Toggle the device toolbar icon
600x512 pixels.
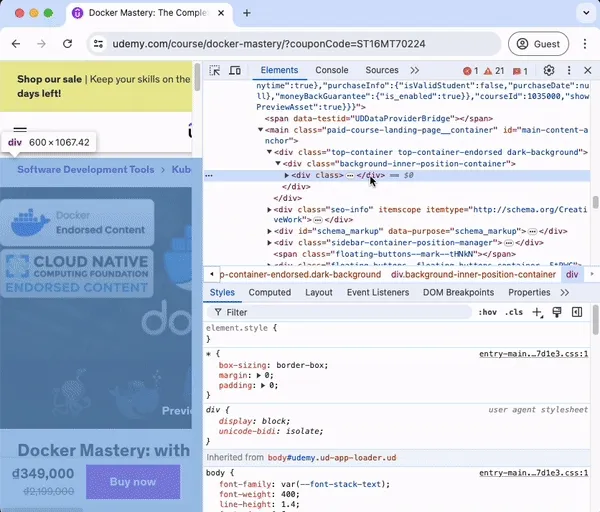235,70
